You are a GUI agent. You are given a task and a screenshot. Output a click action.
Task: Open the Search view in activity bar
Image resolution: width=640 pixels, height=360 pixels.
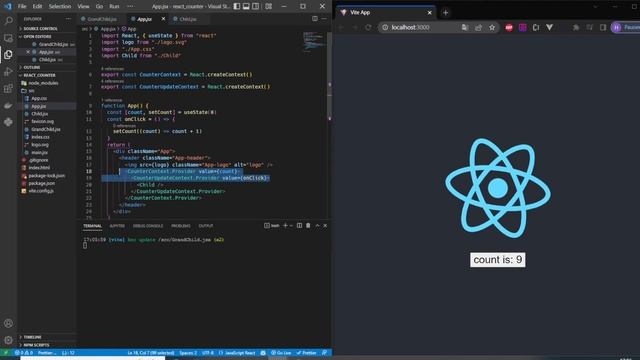pyautogui.click(x=8, y=21)
